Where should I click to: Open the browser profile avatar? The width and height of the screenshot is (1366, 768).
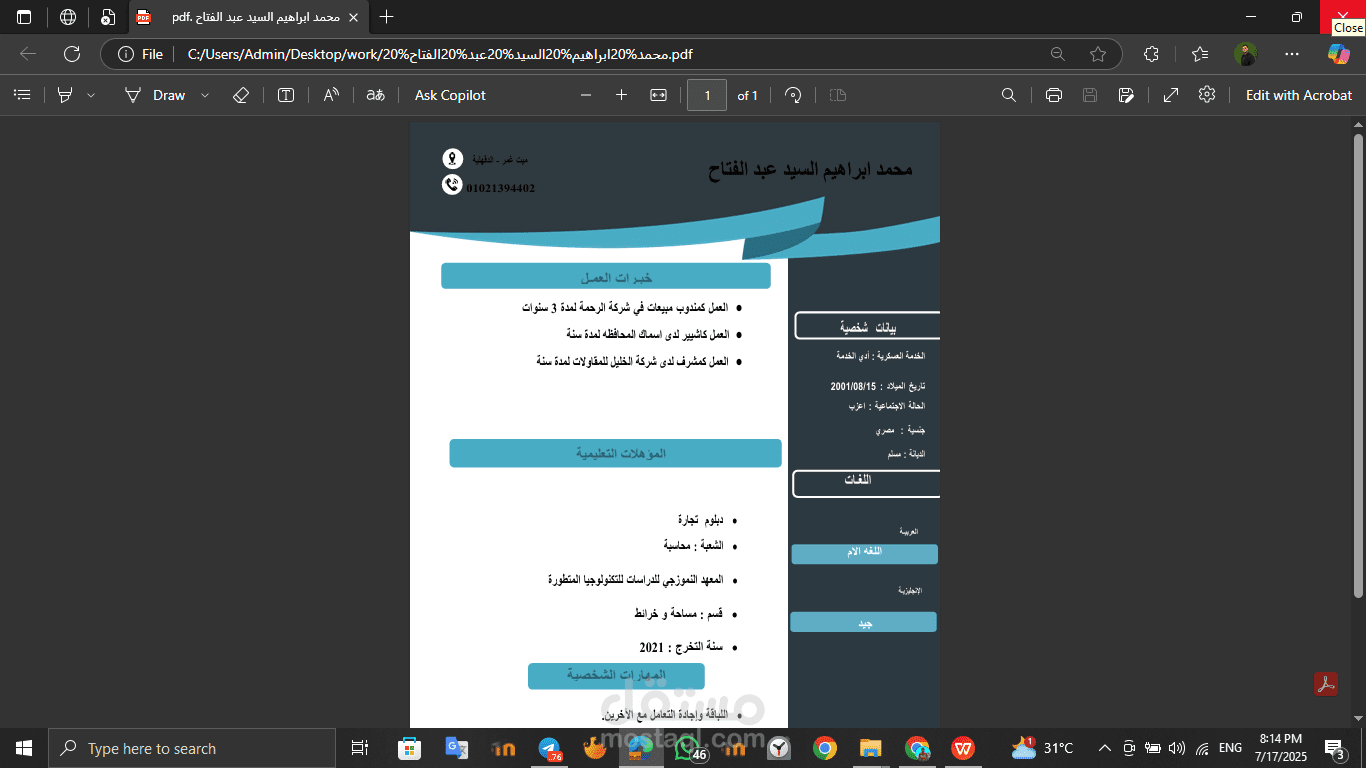pyautogui.click(x=1245, y=54)
